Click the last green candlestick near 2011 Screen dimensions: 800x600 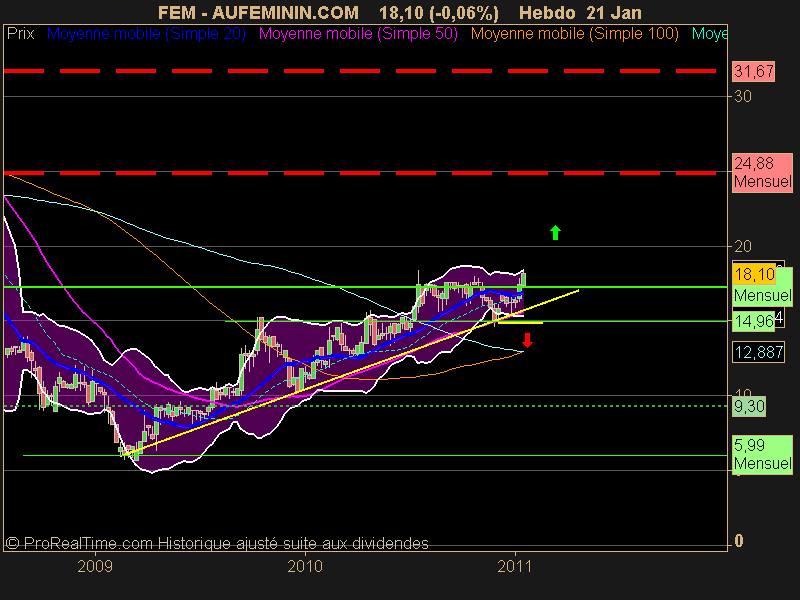pos(523,280)
